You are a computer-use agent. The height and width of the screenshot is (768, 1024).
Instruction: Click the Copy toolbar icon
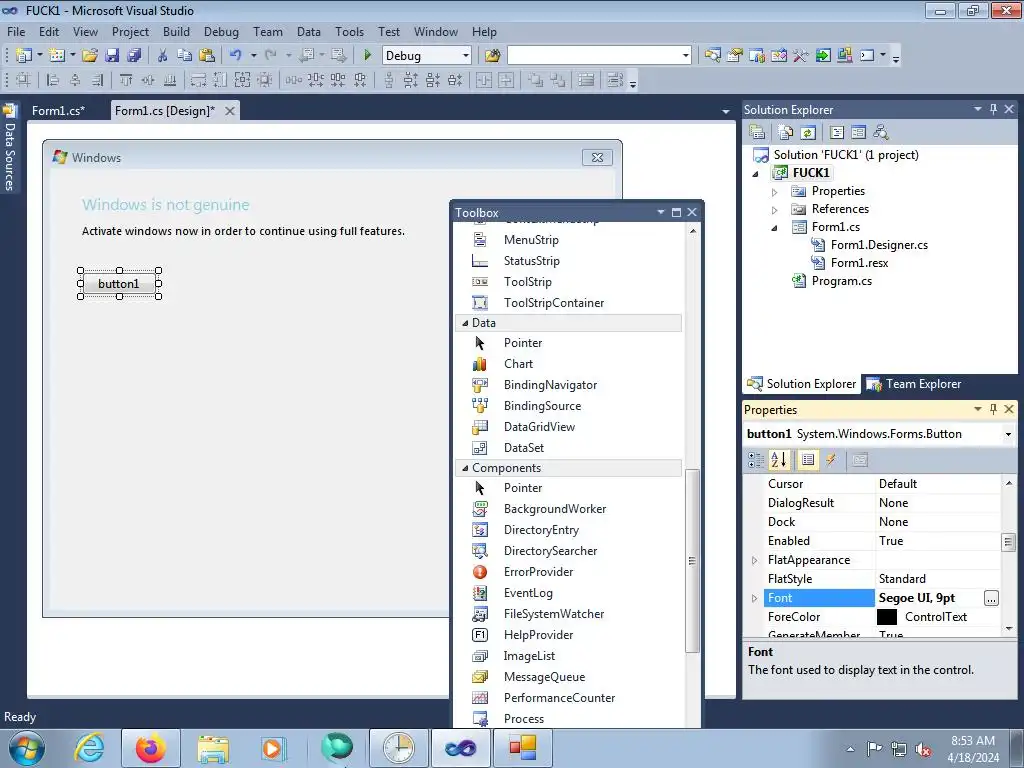tap(185, 56)
